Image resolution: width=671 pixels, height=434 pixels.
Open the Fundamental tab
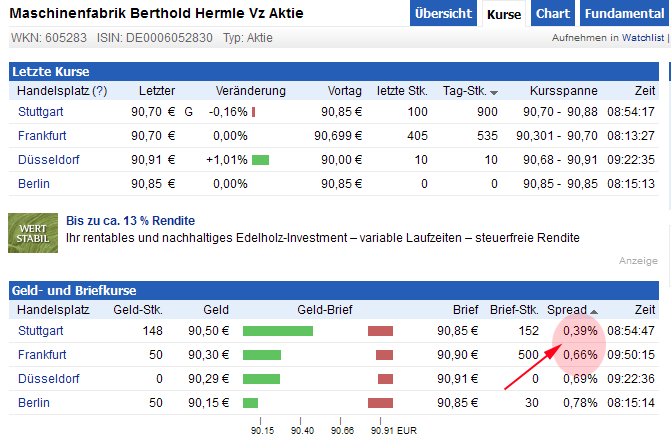625,13
